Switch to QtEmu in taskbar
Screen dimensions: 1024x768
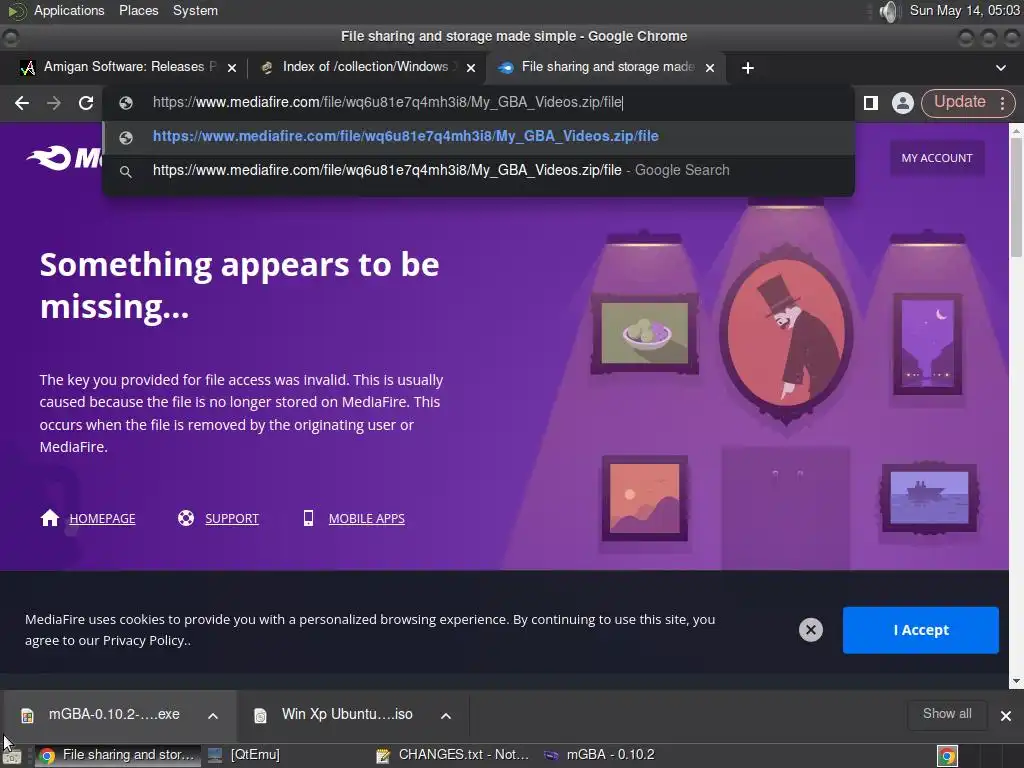click(x=244, y=755)
